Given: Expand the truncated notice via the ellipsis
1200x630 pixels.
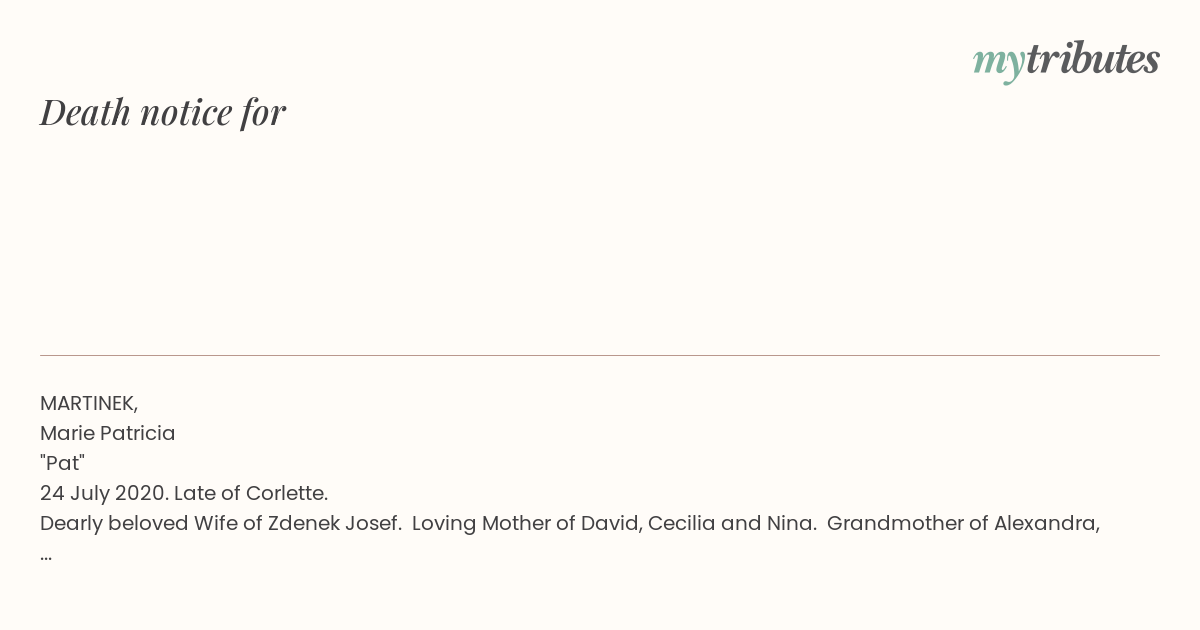Looking at the screenshot, I should pyautogui.click(x=46, y=554).
